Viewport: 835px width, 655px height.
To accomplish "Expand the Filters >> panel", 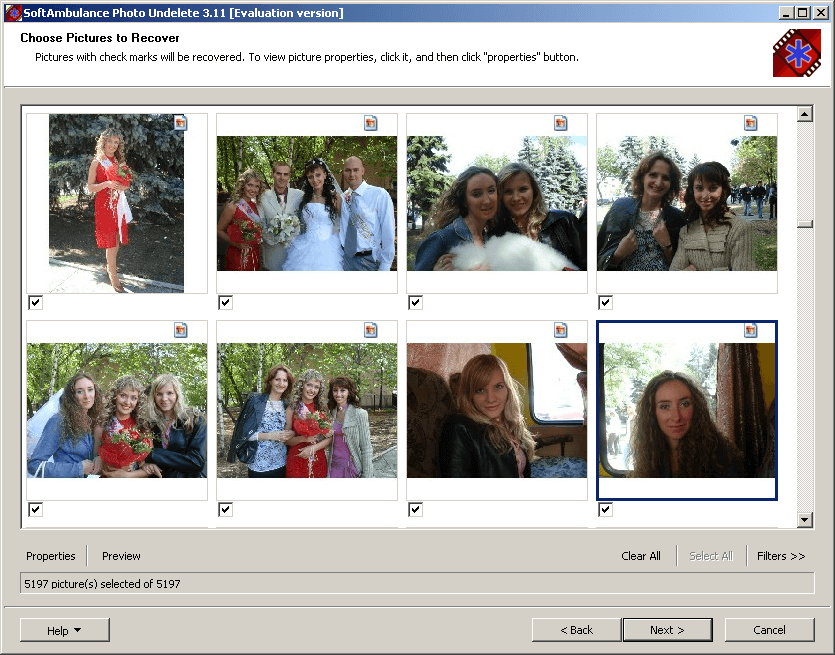I will [781, 556].
